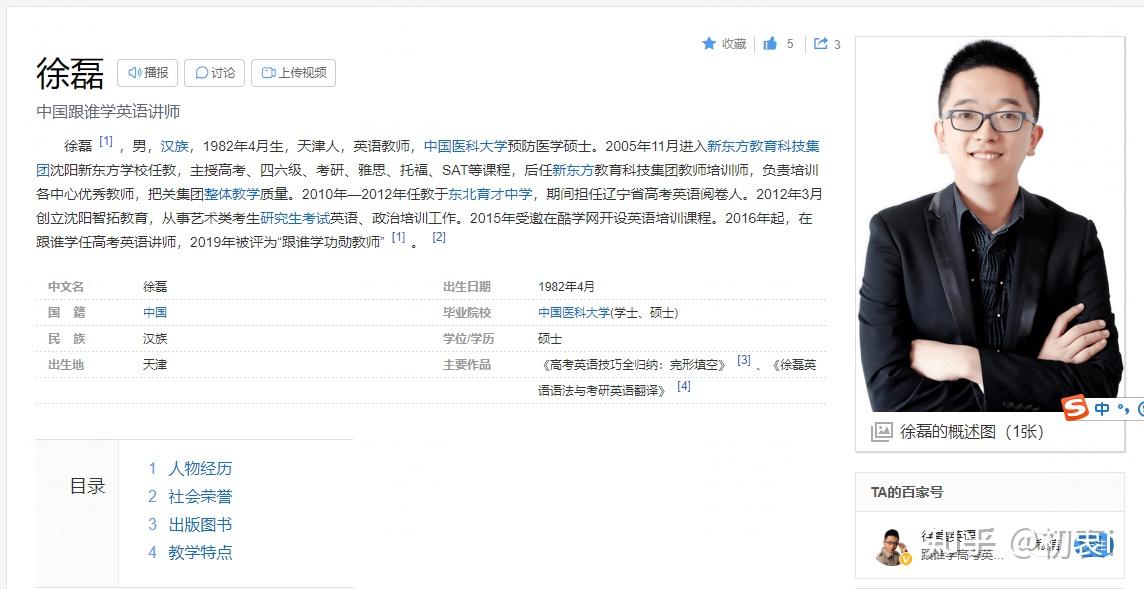Open the 徐磊的概述图 (1张) caption
Image resolution: width=1144 pixels, height=589 pixels.
point(972,432)
